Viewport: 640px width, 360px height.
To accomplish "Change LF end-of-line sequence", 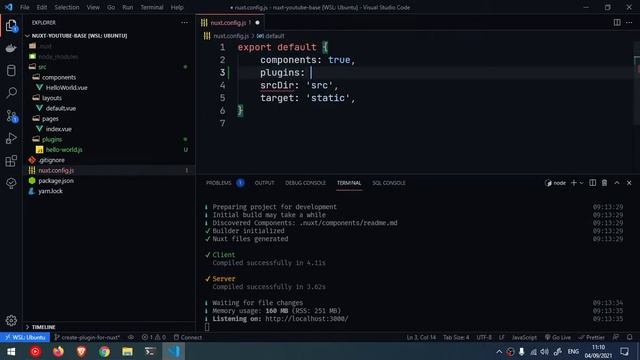I will pyautogui.click(x=501, y=337).
